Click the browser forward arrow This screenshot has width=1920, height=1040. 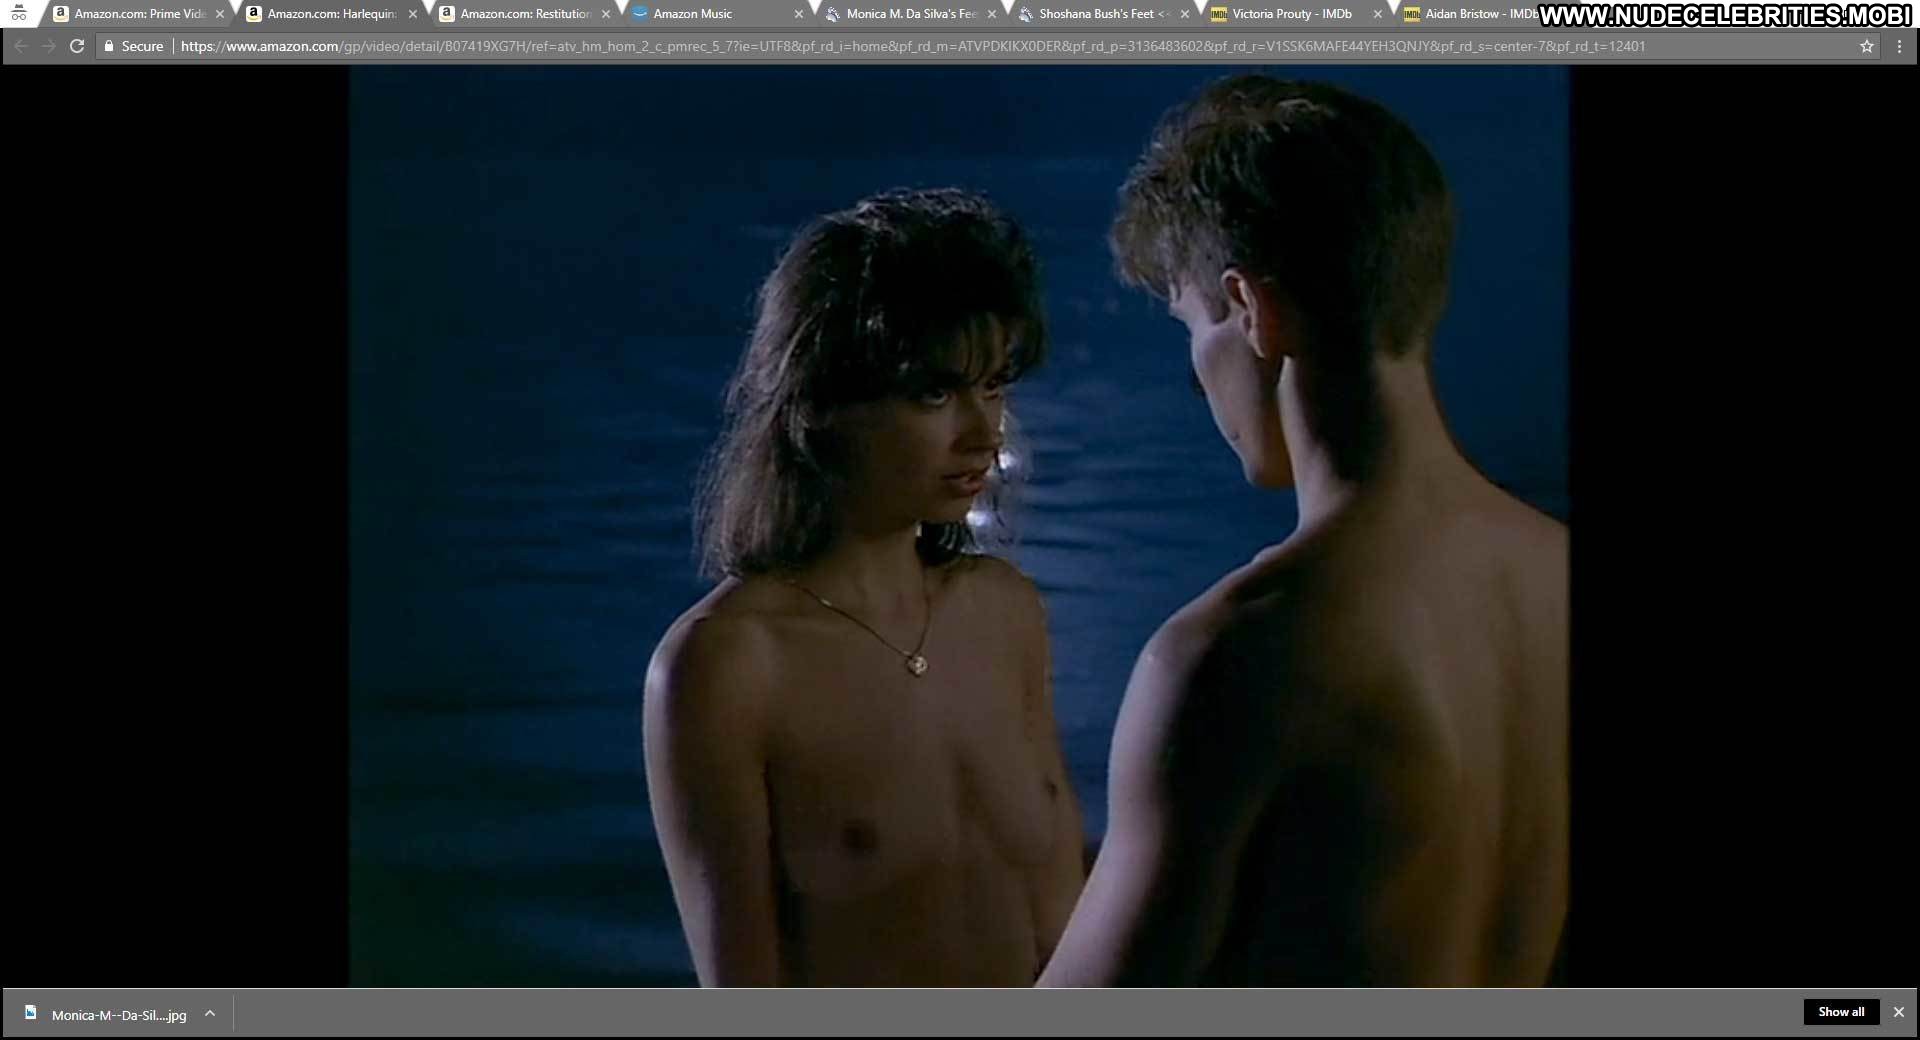(48, 46)
